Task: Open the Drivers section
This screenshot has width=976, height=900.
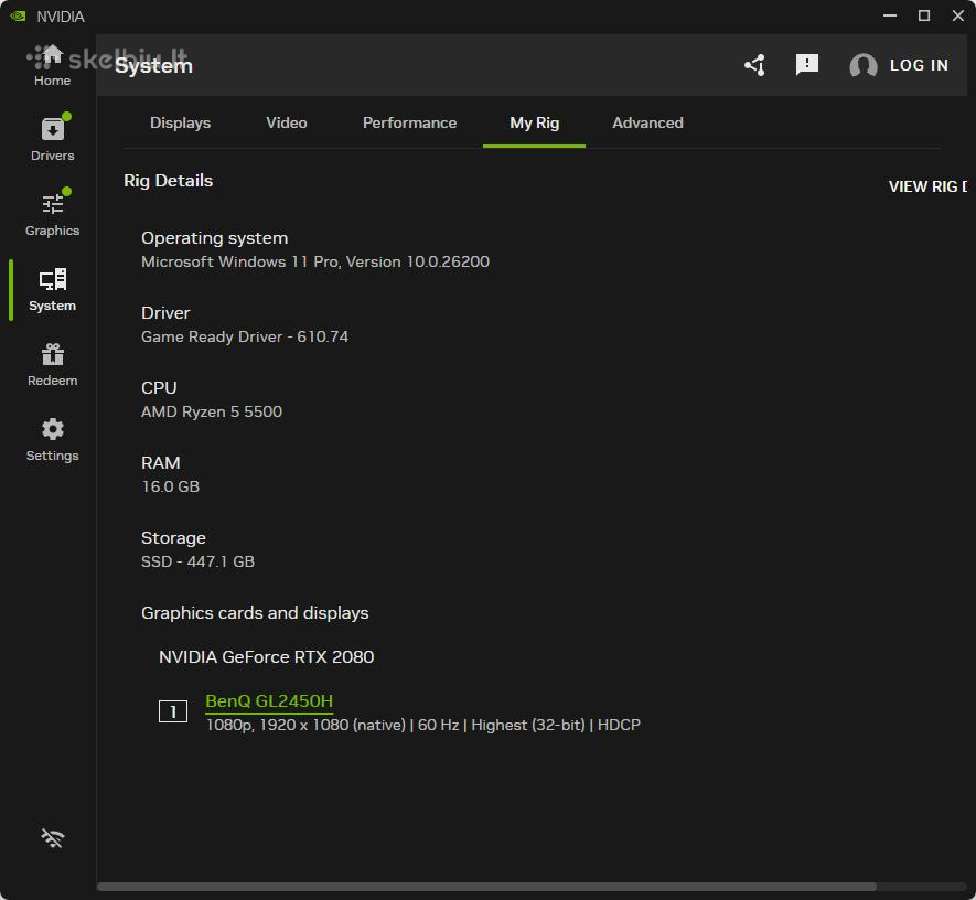Action: 52,138
